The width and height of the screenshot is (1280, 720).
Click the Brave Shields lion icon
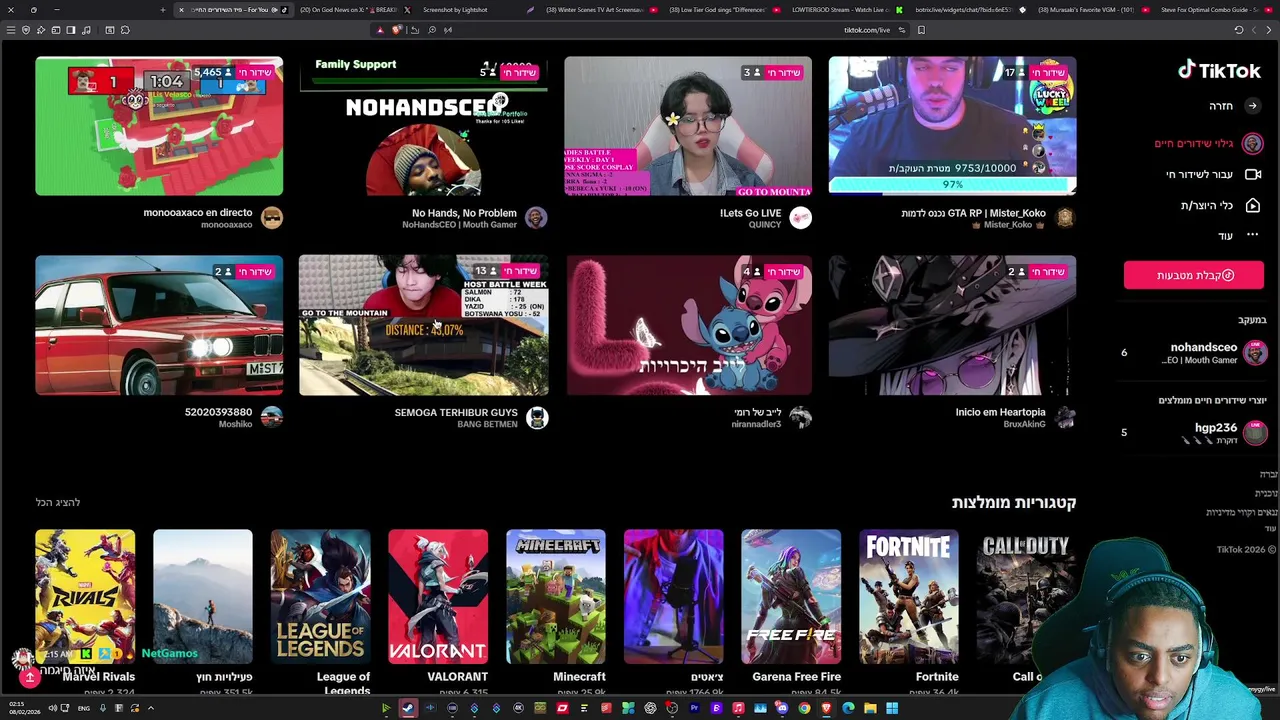pyautogui.click(x=396, y=30)
